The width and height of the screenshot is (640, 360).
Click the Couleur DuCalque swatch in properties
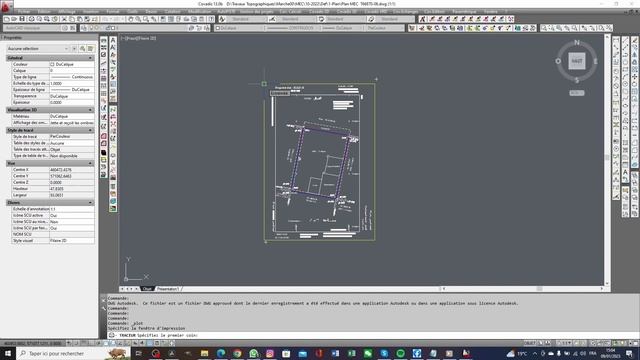(x=52, y=64)
